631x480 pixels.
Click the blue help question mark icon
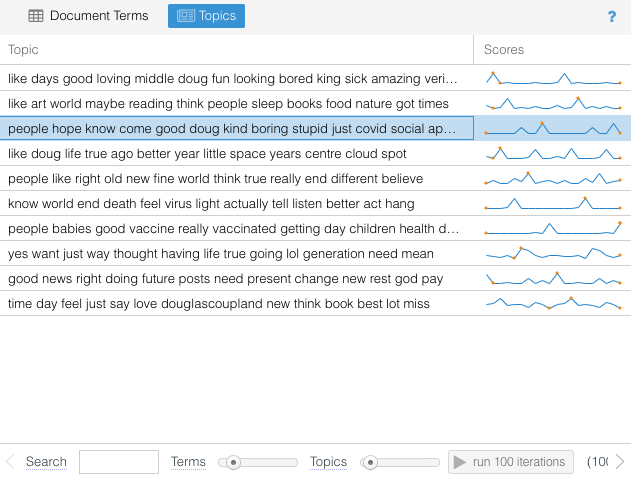click(x=612, y=16)
